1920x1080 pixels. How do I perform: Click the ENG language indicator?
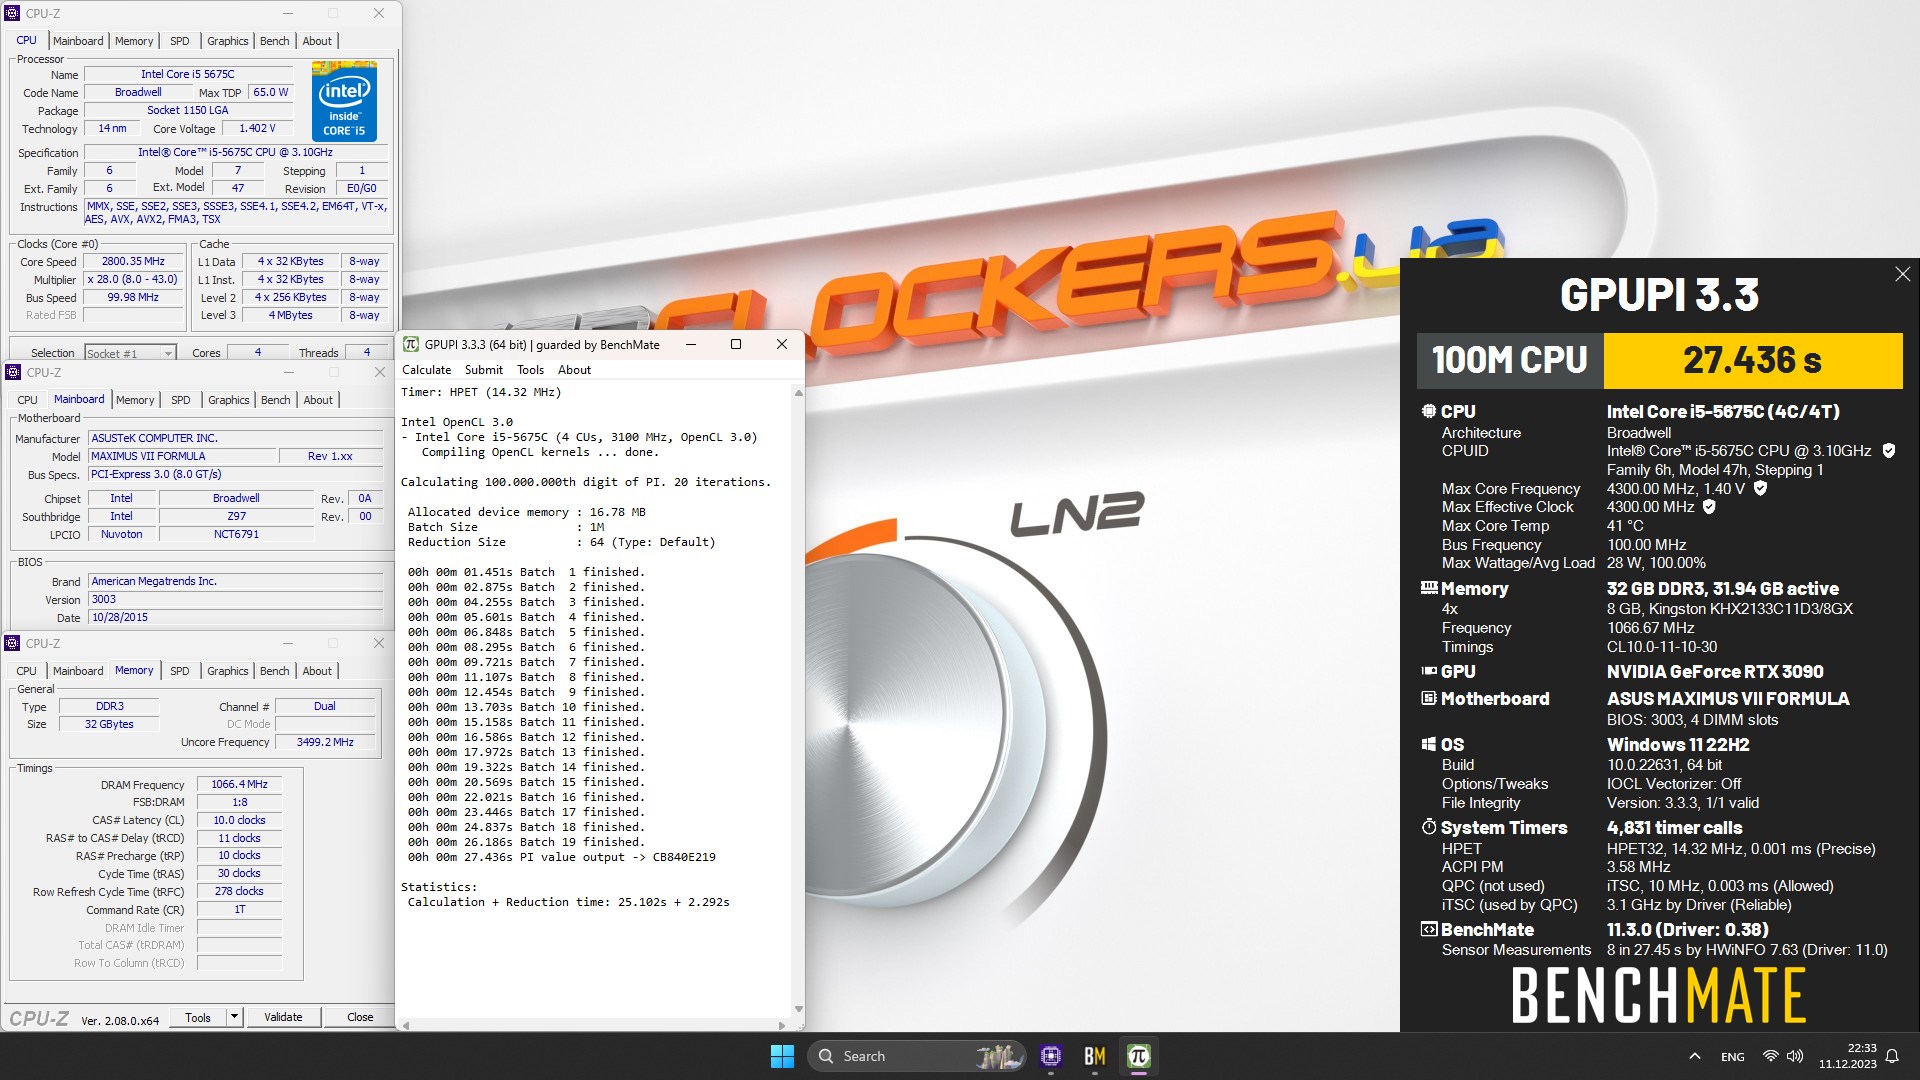[1733, 1056]
